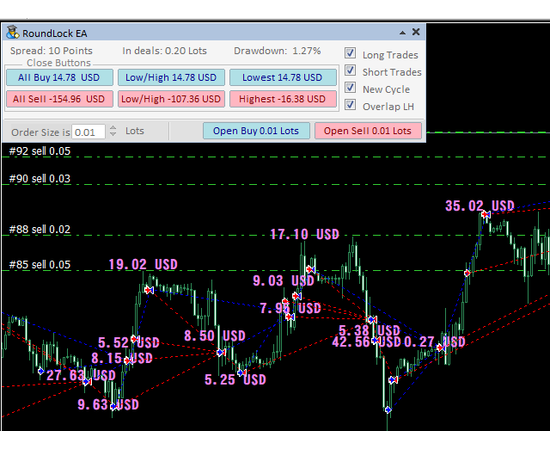Image resolution: width=550 pixels, height=450 pixels.
Task: Click All Buy 14.78 USD button
Action: [x=59, y=78]
